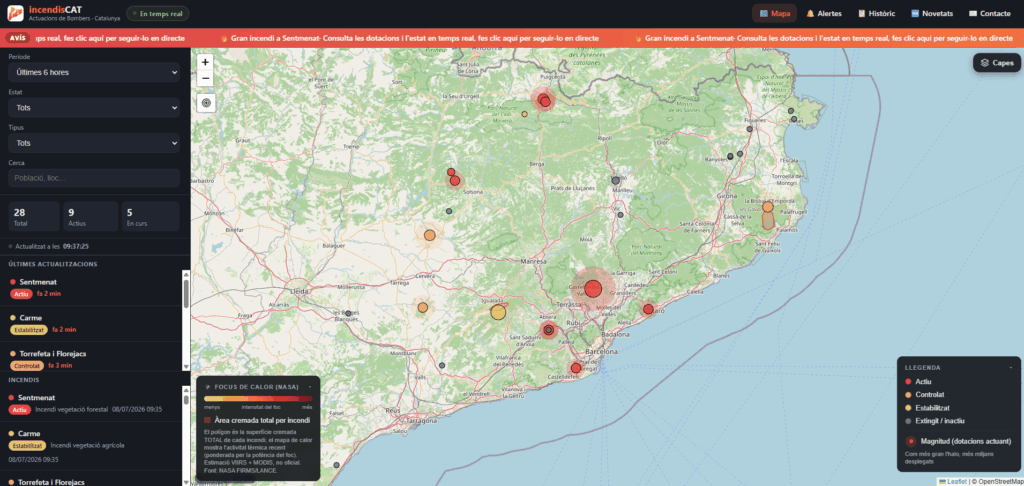Click the Incendis list scrollbar thumb
1024x486 pixels.
click(x=186, y=400)
